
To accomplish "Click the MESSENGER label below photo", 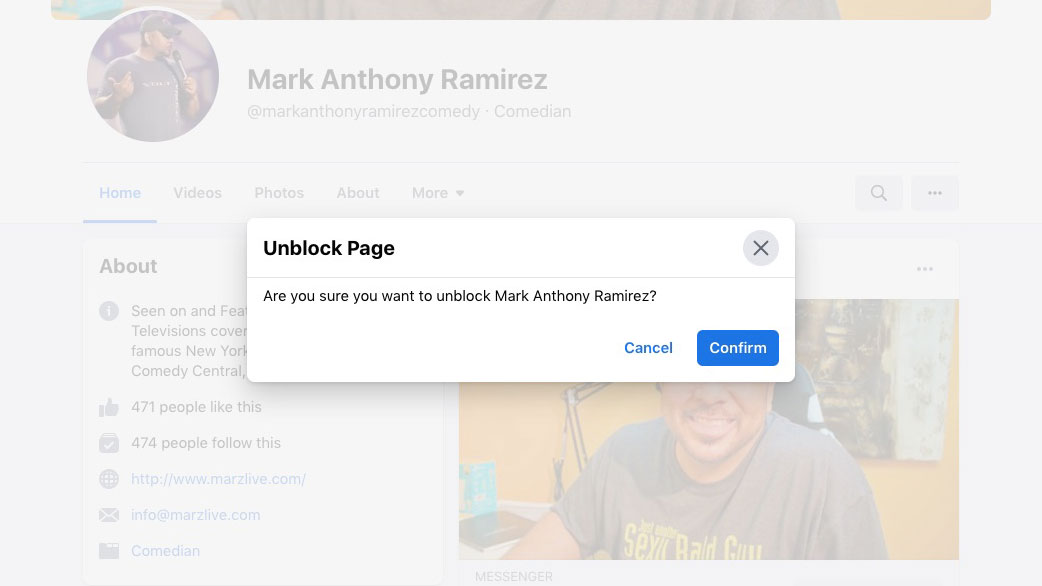I will pyautogui.click(x=514, y=576).
